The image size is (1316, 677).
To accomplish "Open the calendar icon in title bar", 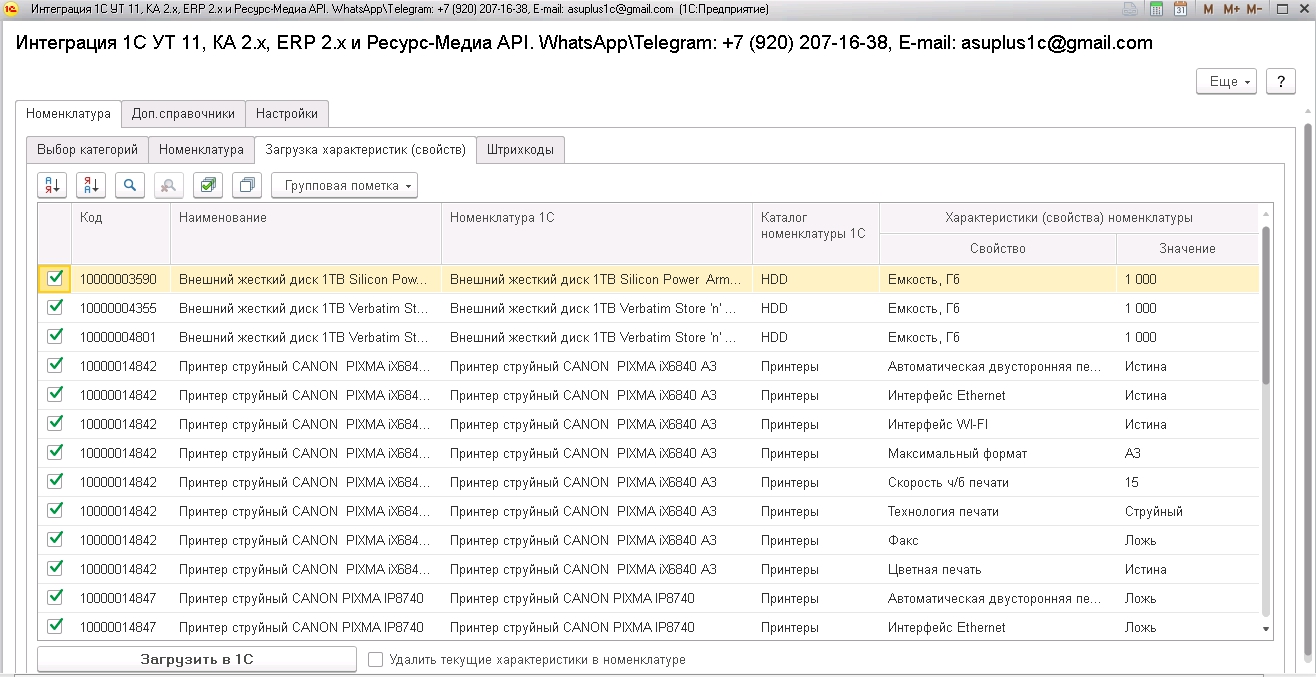I will click(1180, 9).
